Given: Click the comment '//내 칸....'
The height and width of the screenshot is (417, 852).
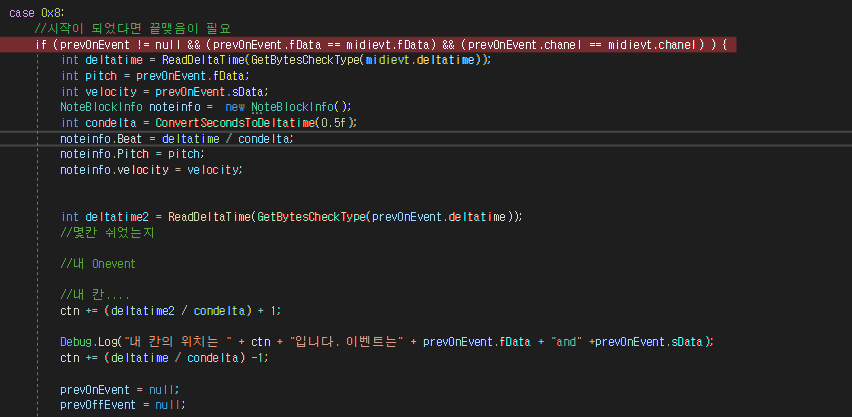Looking at the screenshot, I should [x=95, y=296].
